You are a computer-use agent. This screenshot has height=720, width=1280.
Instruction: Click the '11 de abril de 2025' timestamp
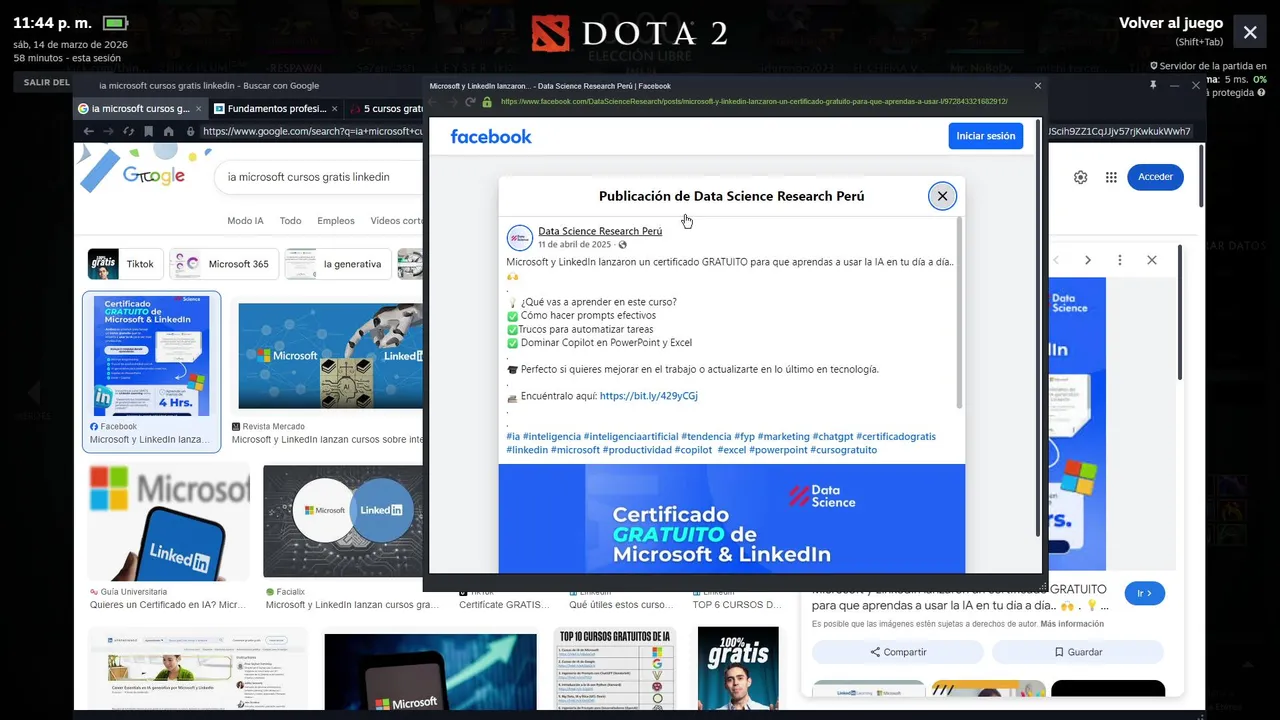tap(574, 245)
